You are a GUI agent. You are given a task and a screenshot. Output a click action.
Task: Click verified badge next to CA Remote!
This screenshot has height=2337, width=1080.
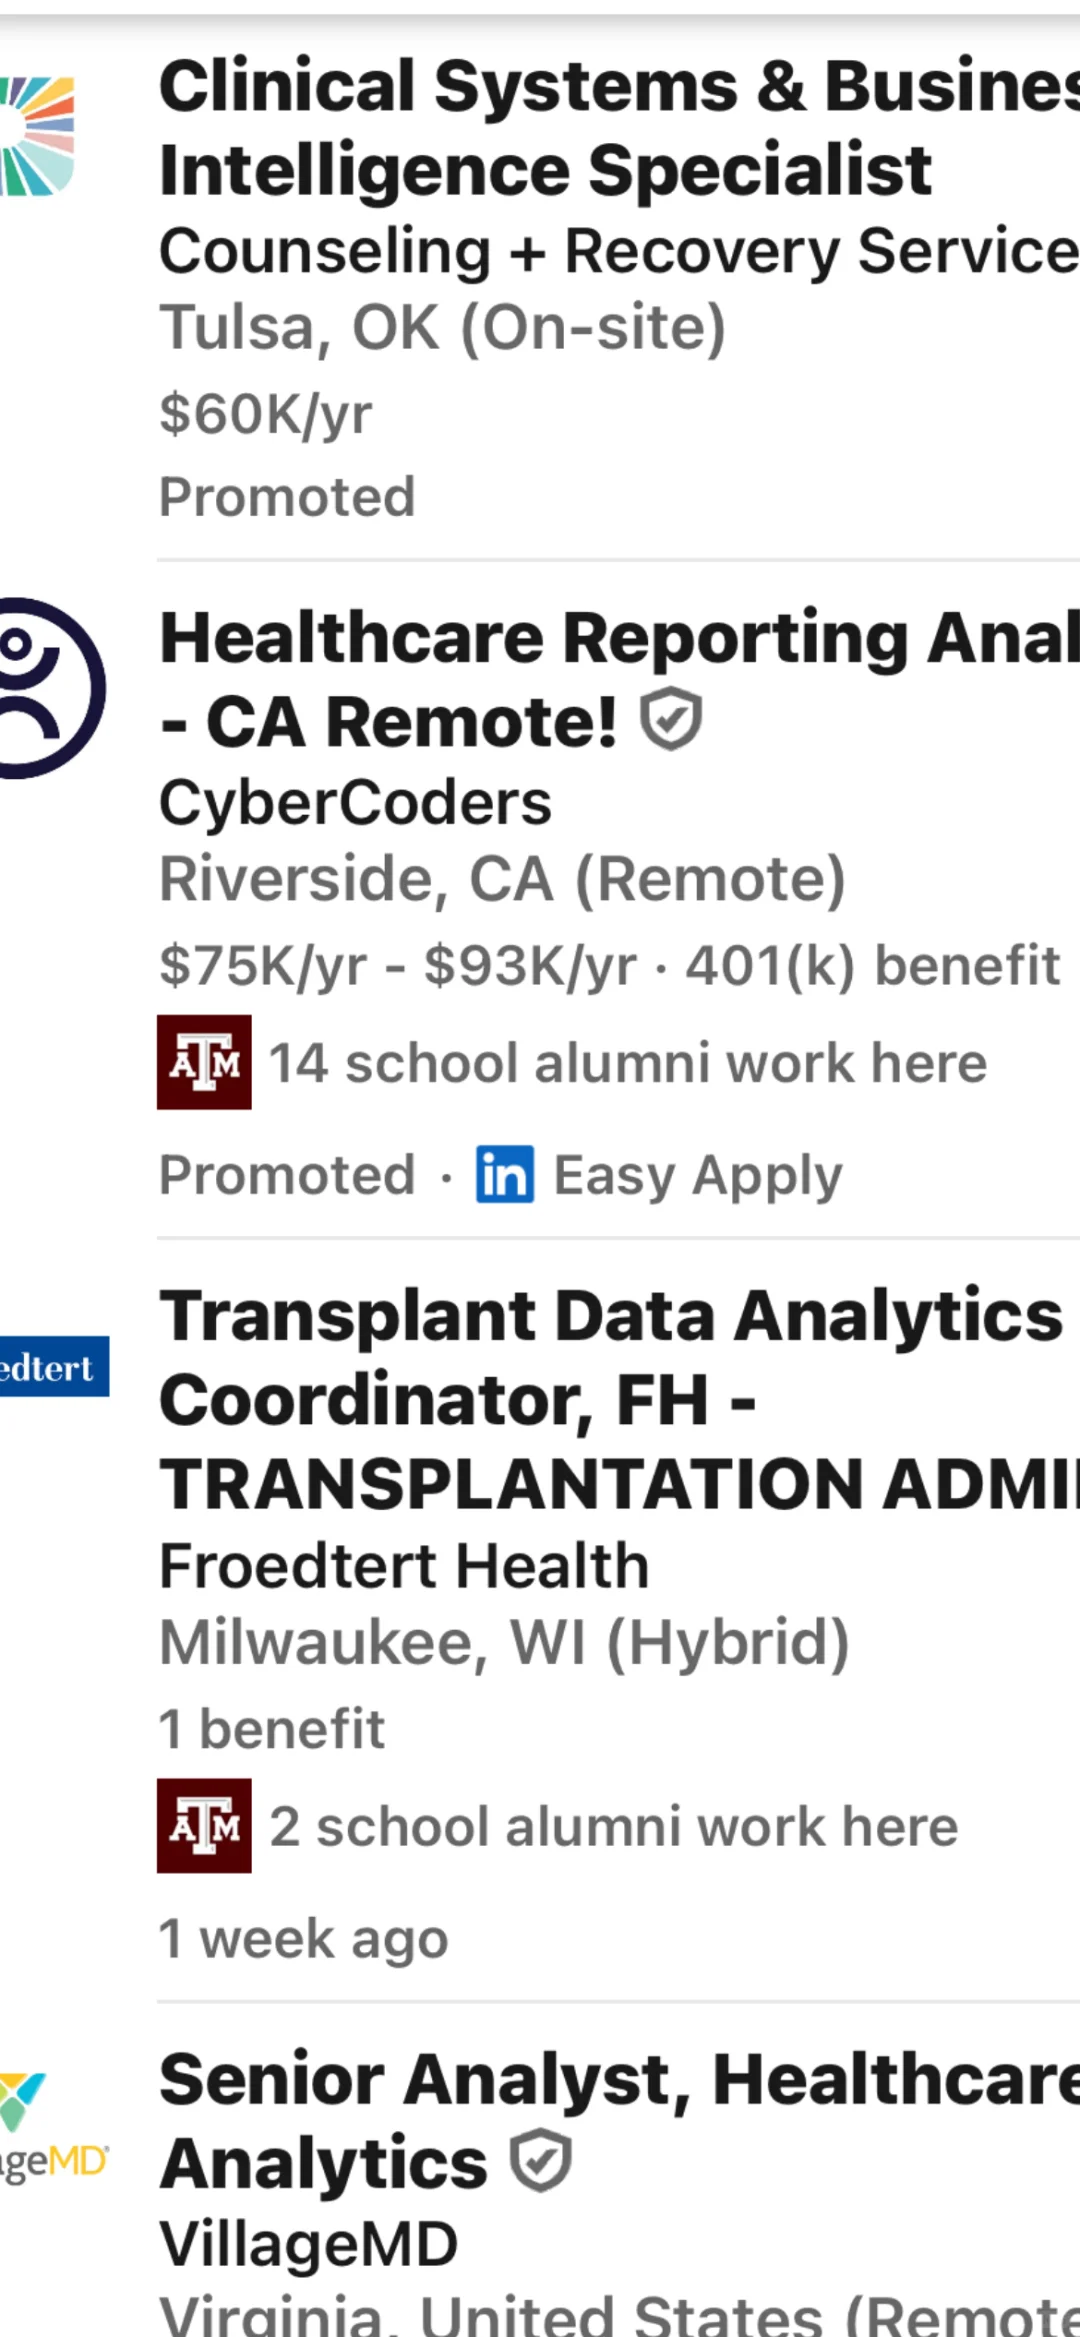(671, 719)
